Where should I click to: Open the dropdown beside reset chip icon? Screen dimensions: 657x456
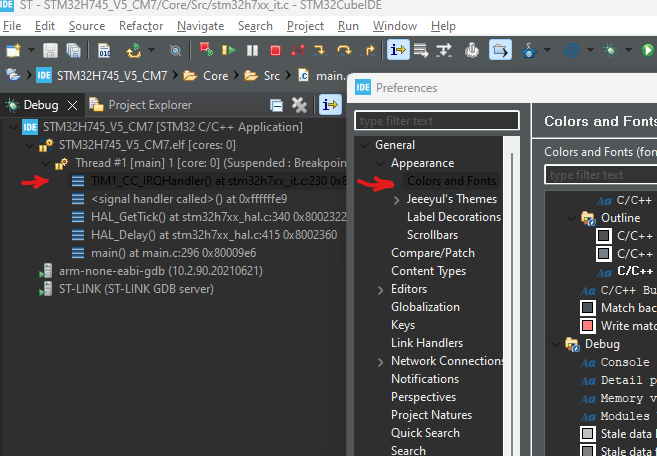[x=152, y=50]
